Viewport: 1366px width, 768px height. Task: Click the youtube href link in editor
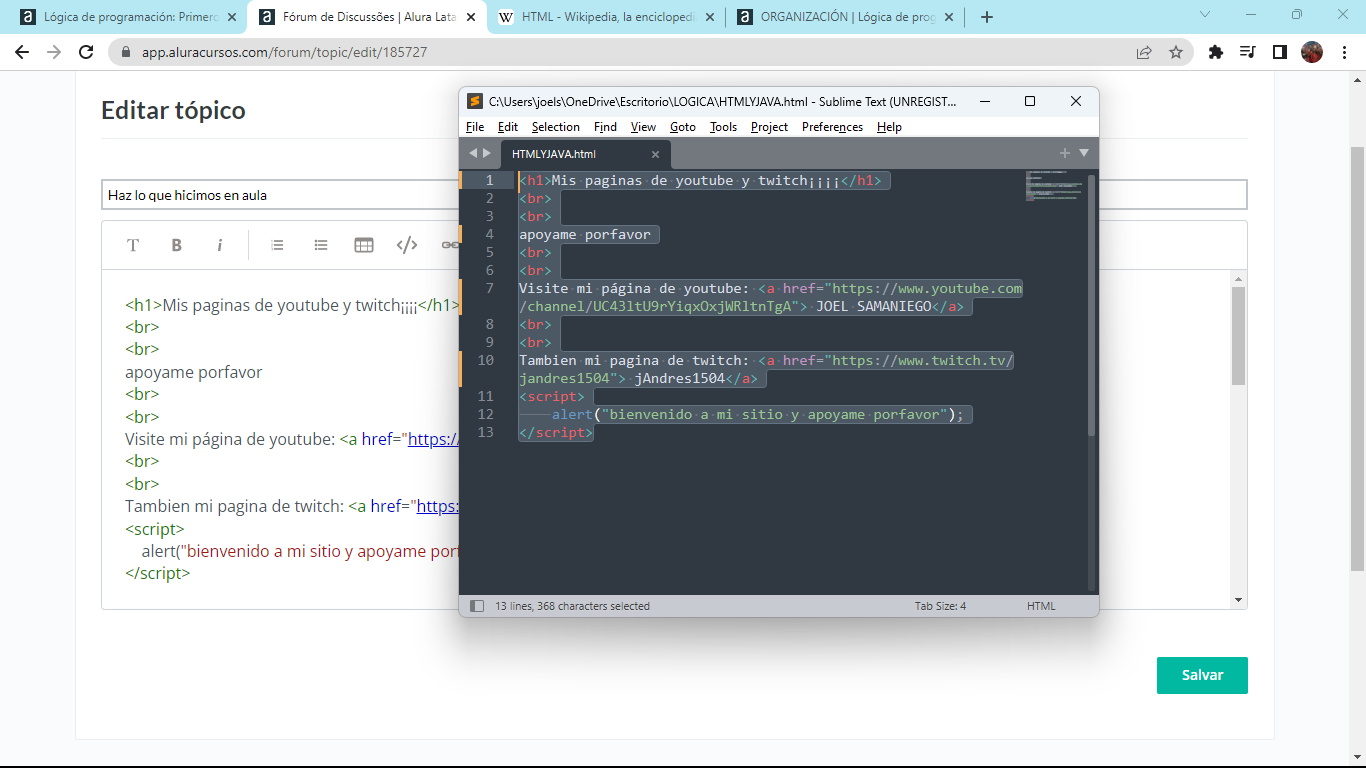433,439
